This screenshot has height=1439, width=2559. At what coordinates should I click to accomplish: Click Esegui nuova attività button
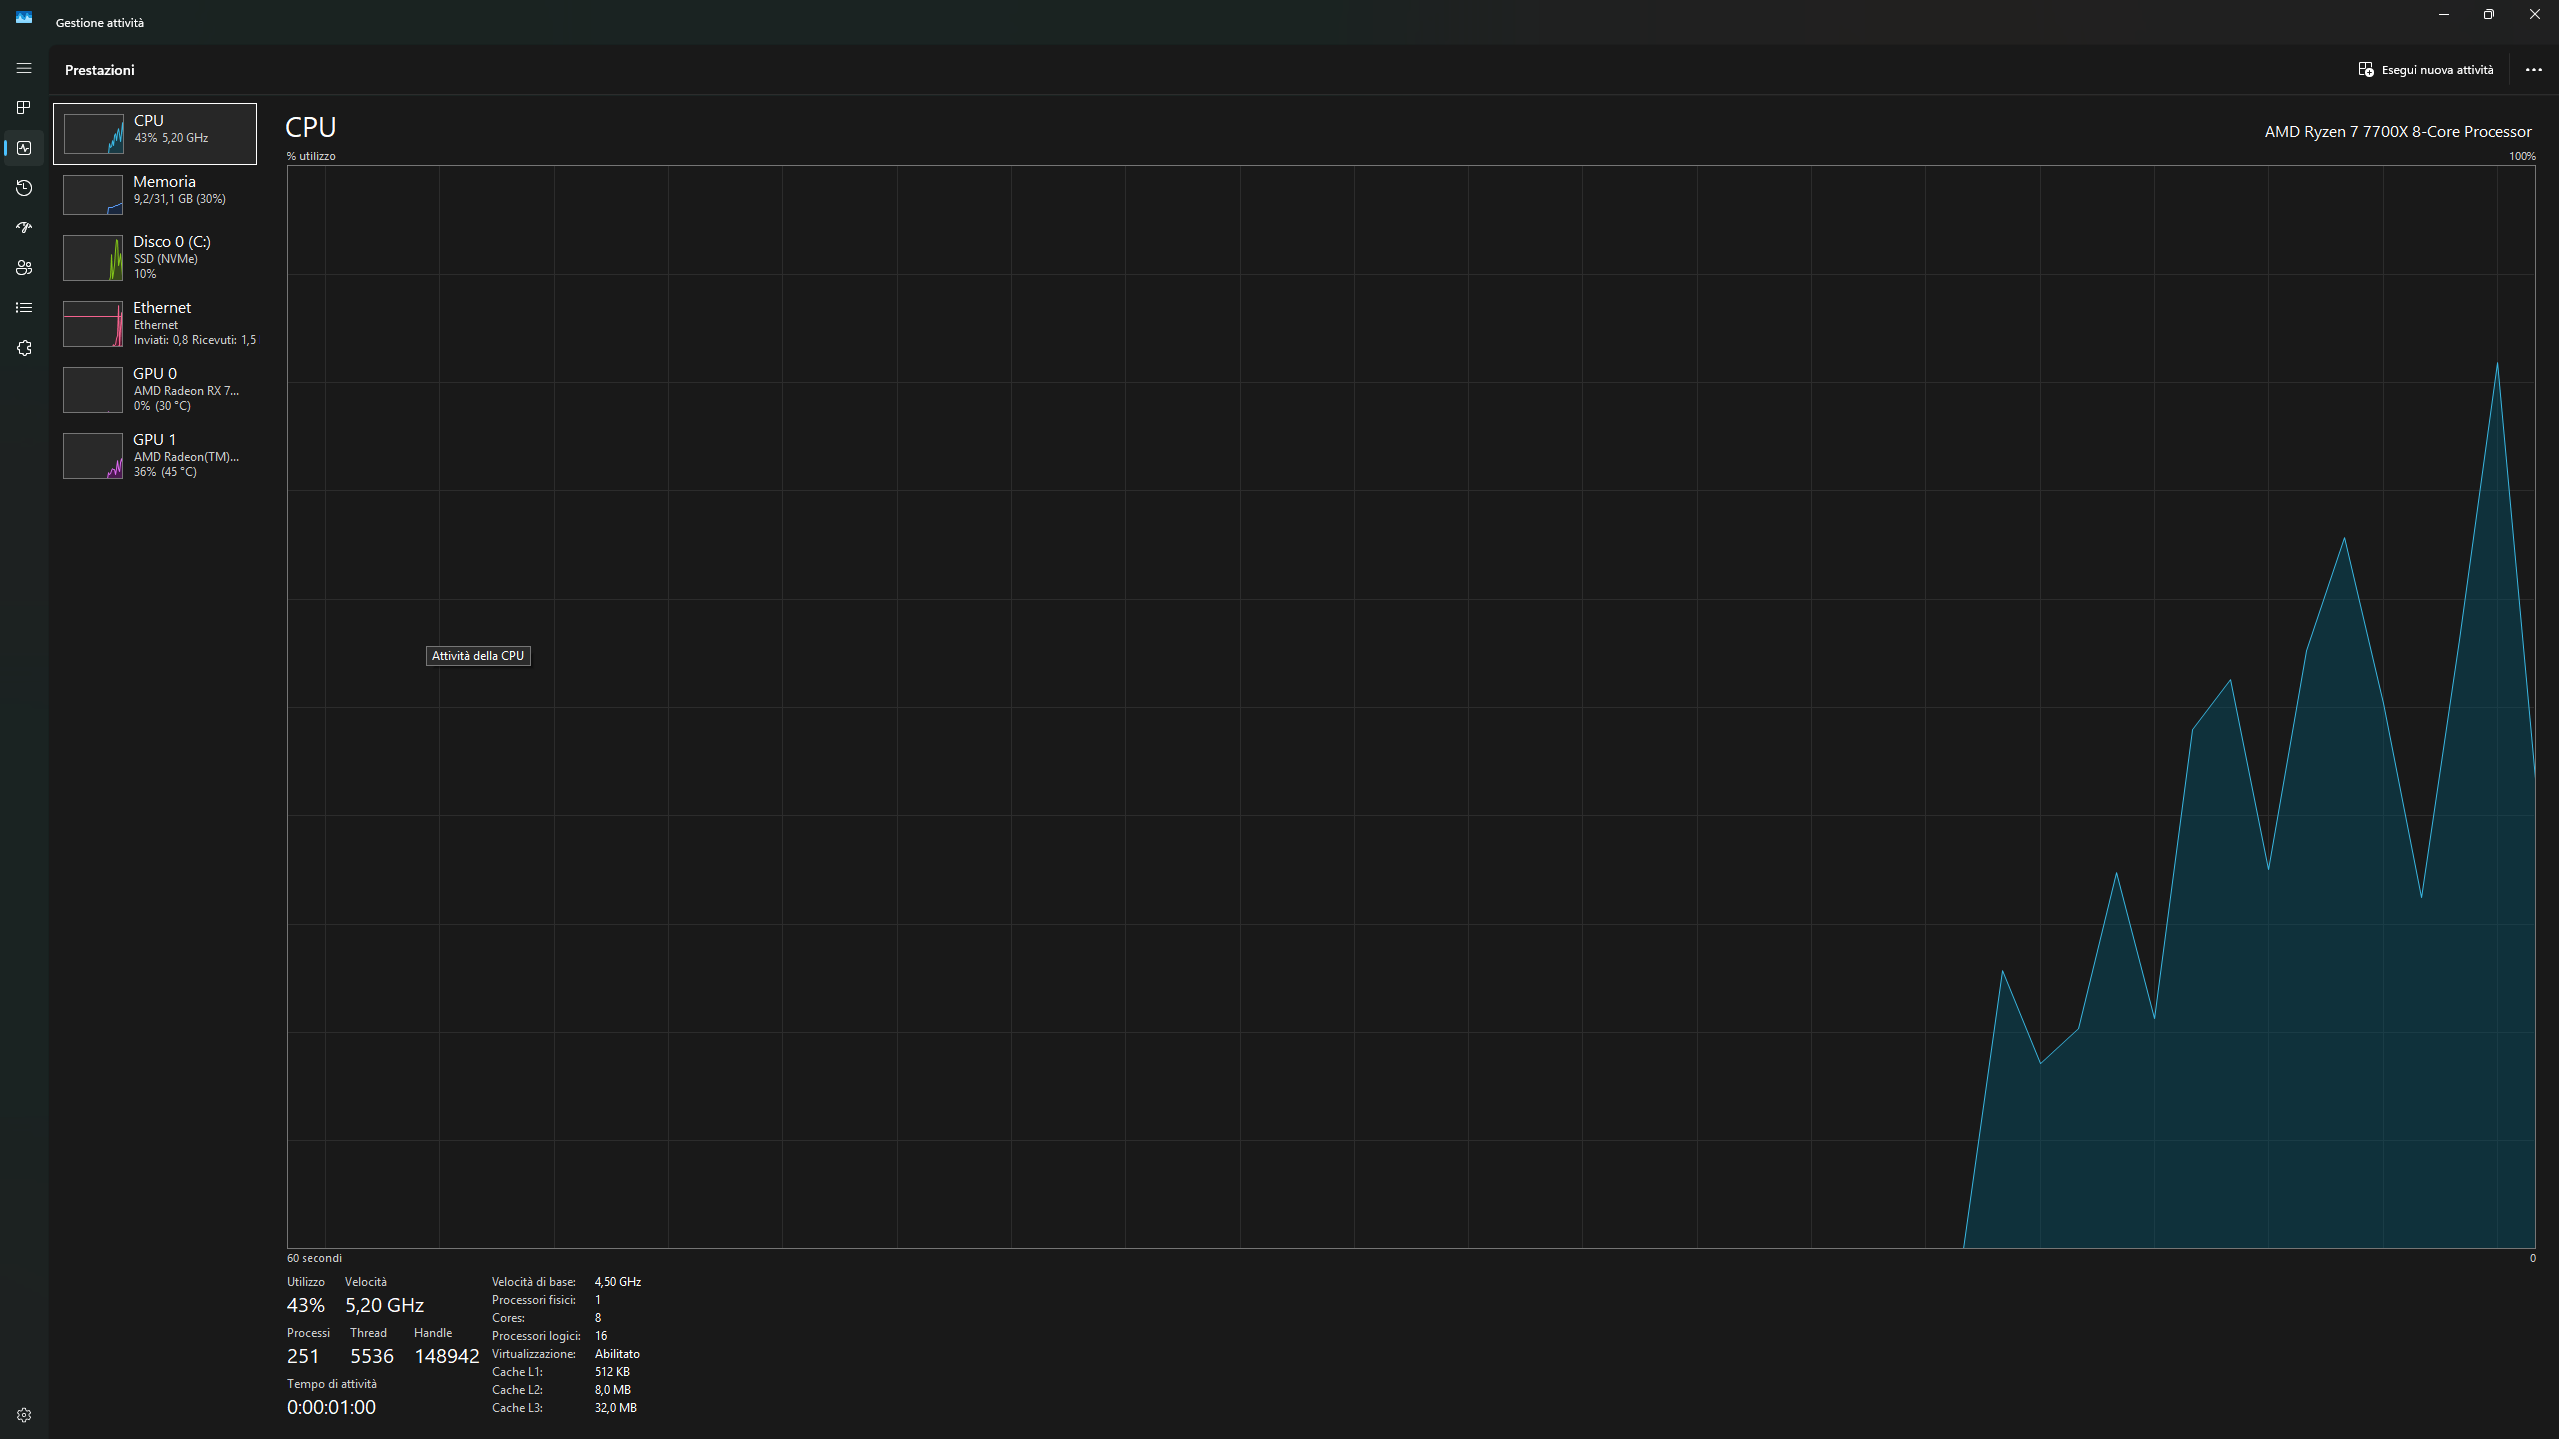pyautogui.click(x=2425, y=70)
